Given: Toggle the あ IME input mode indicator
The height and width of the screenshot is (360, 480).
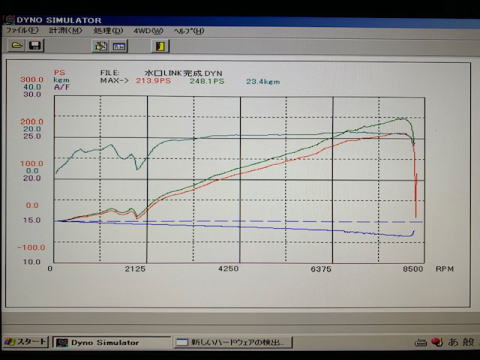Looking at the screenshot, I should tap(453, 342).
